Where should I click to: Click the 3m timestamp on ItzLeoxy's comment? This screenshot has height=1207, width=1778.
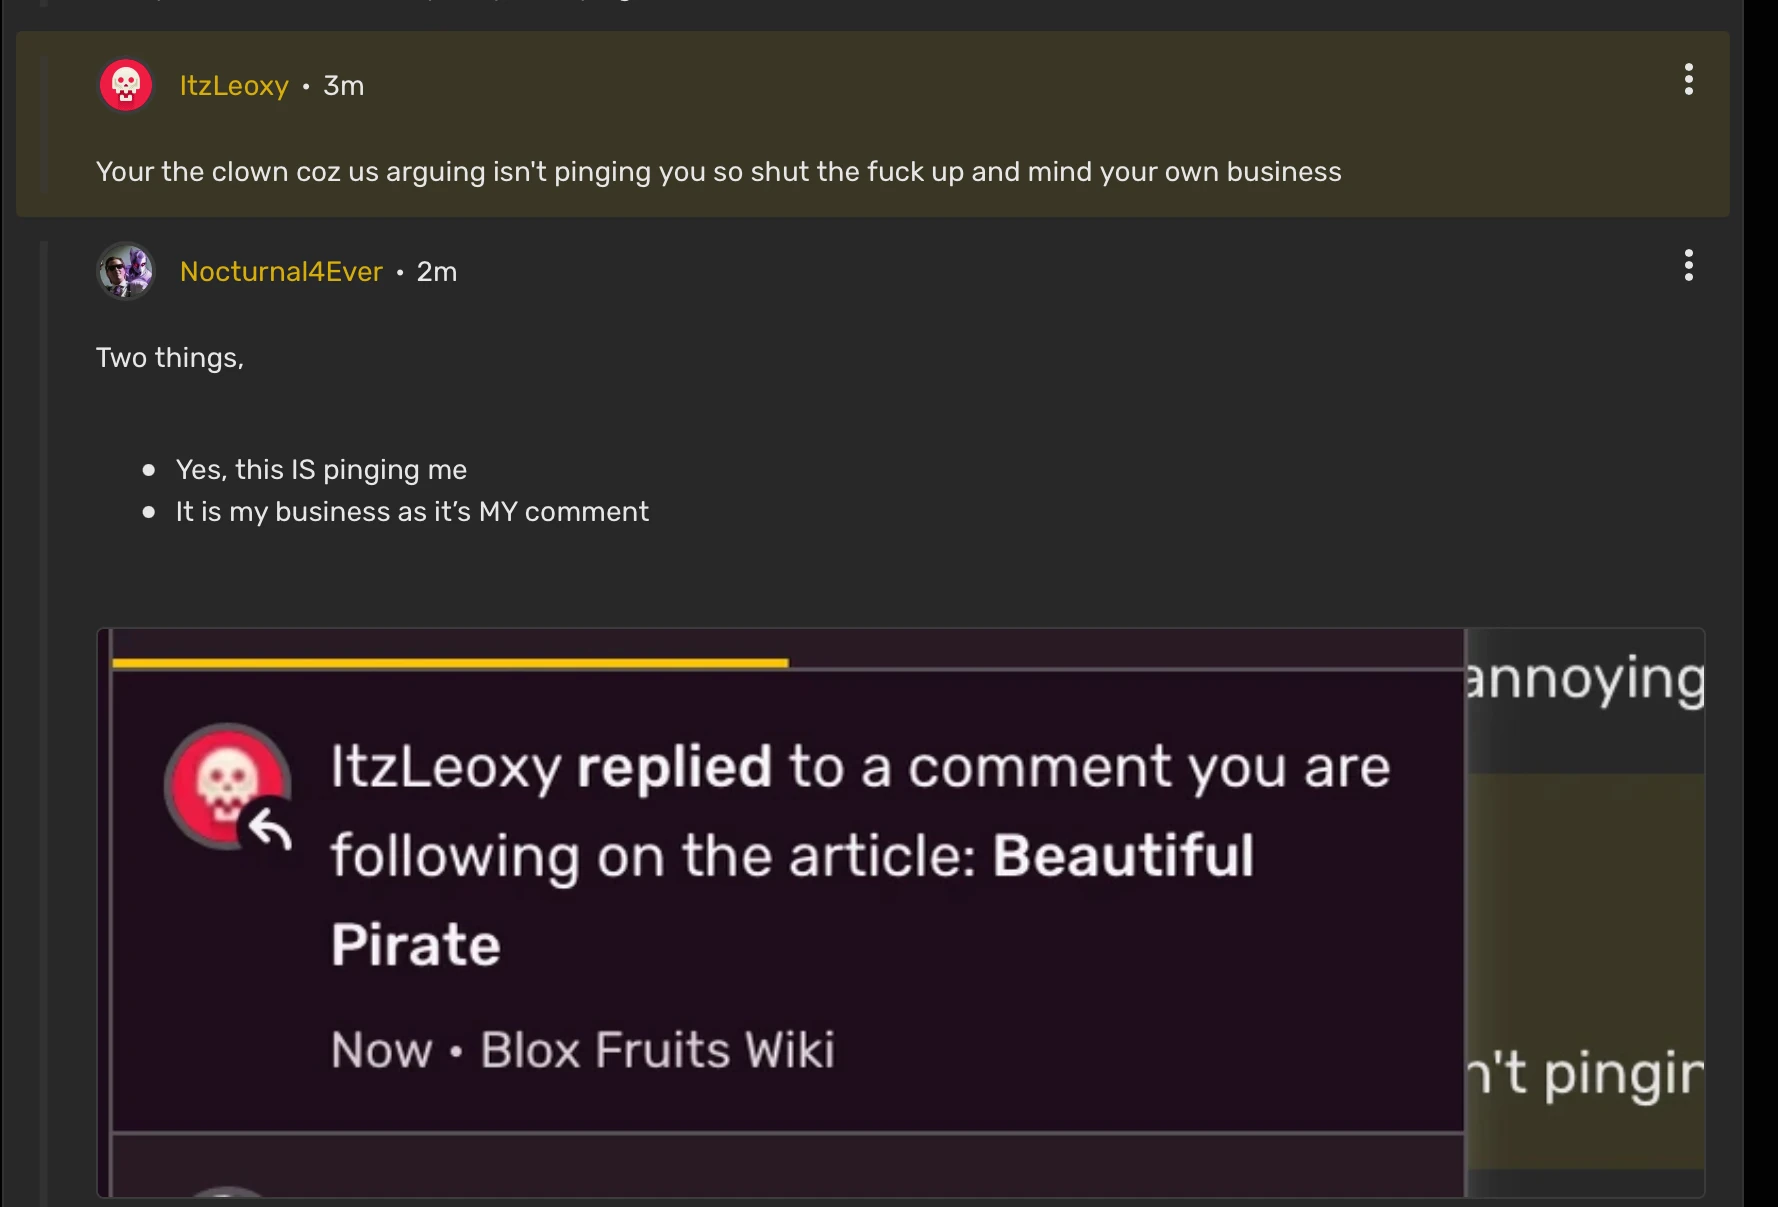pyautogui.click(x=343, y=86)
